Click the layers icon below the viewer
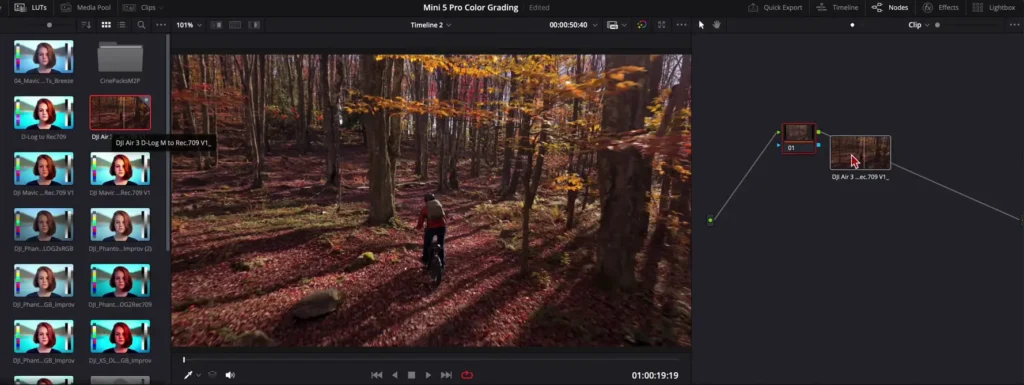This screenshot has width=1024, height=385. [x=212, y=375]
